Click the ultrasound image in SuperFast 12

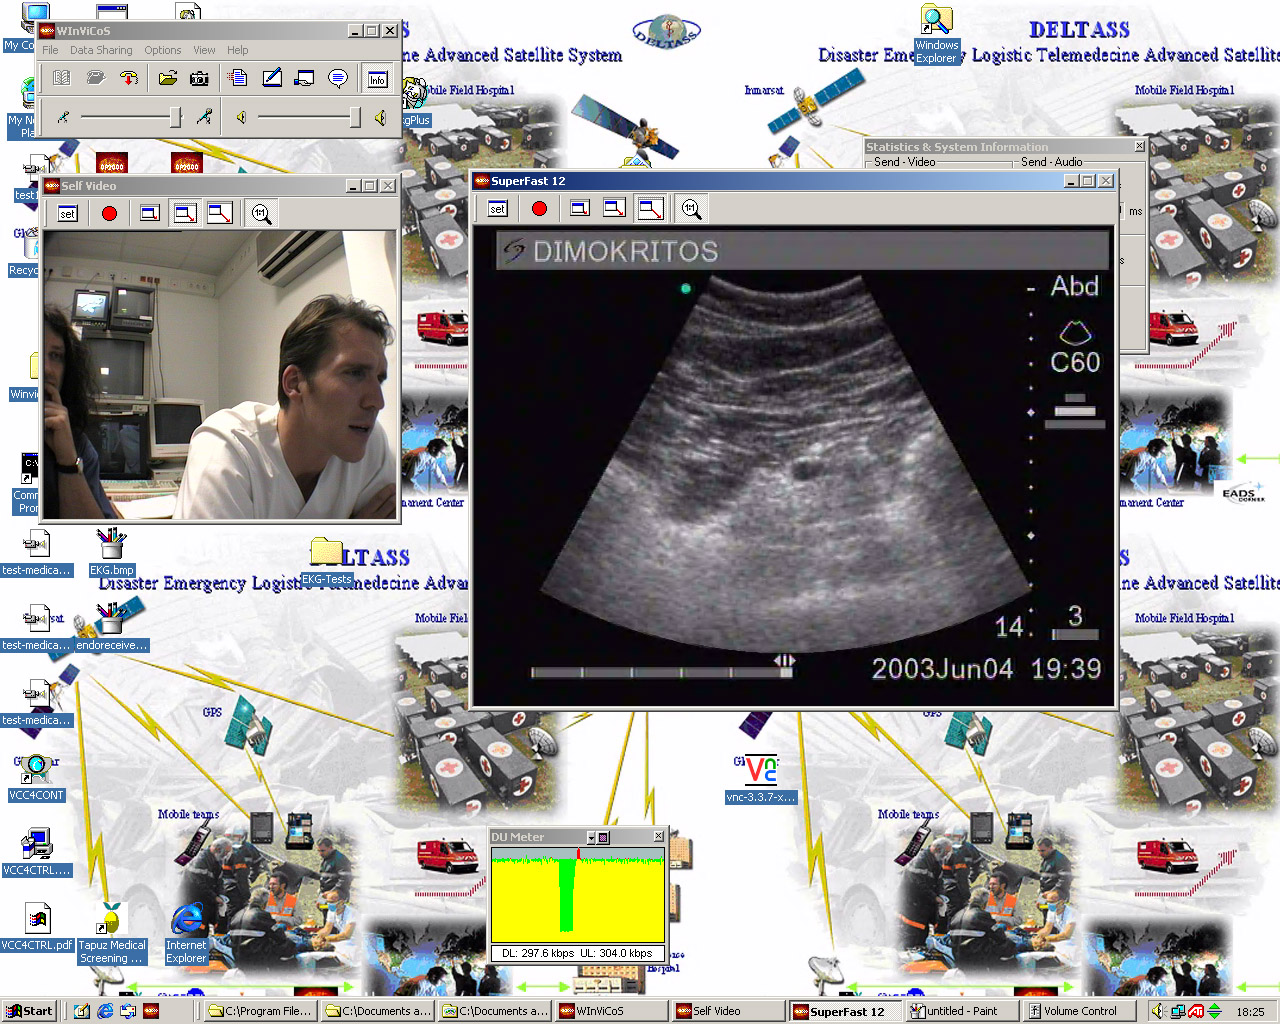point(793,467)
